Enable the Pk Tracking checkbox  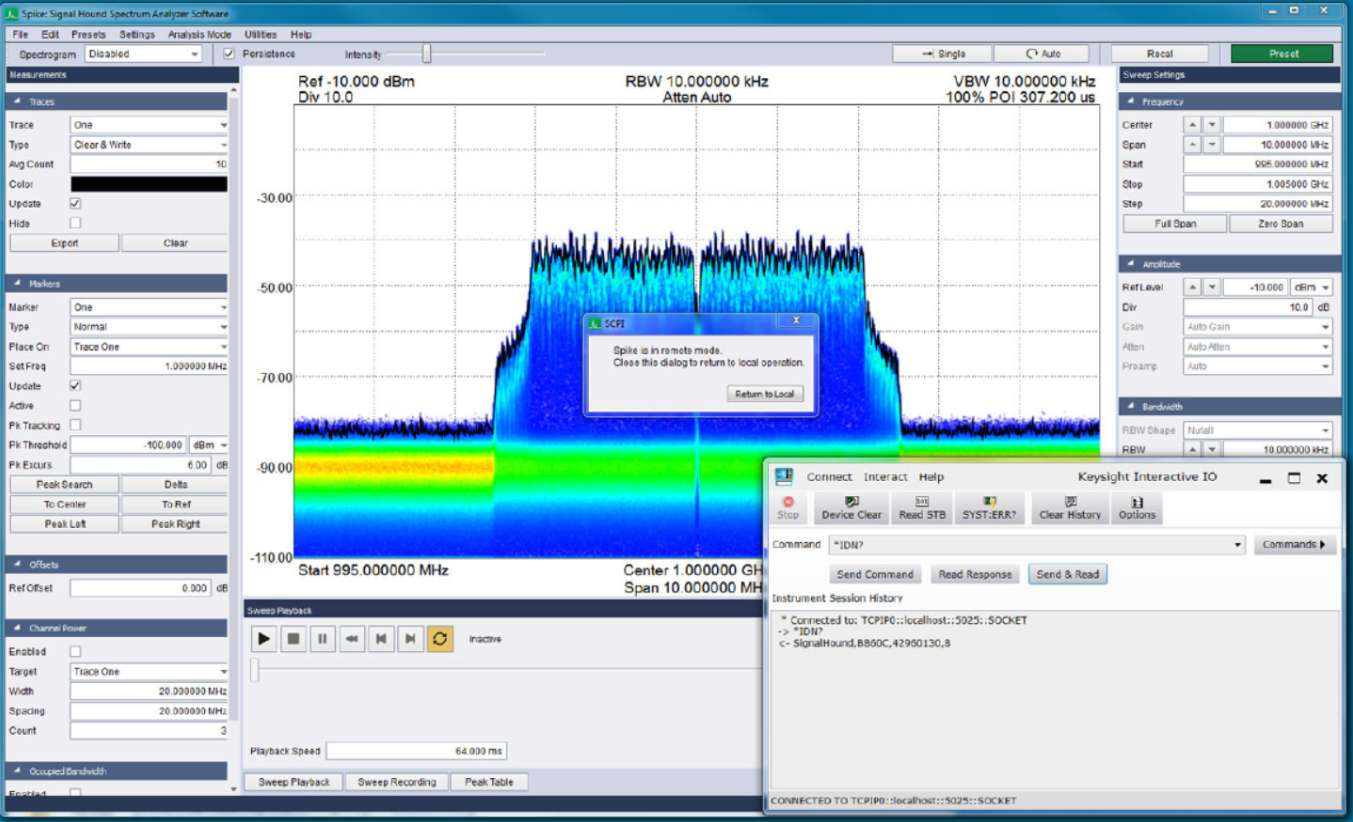tap(75, 425)
